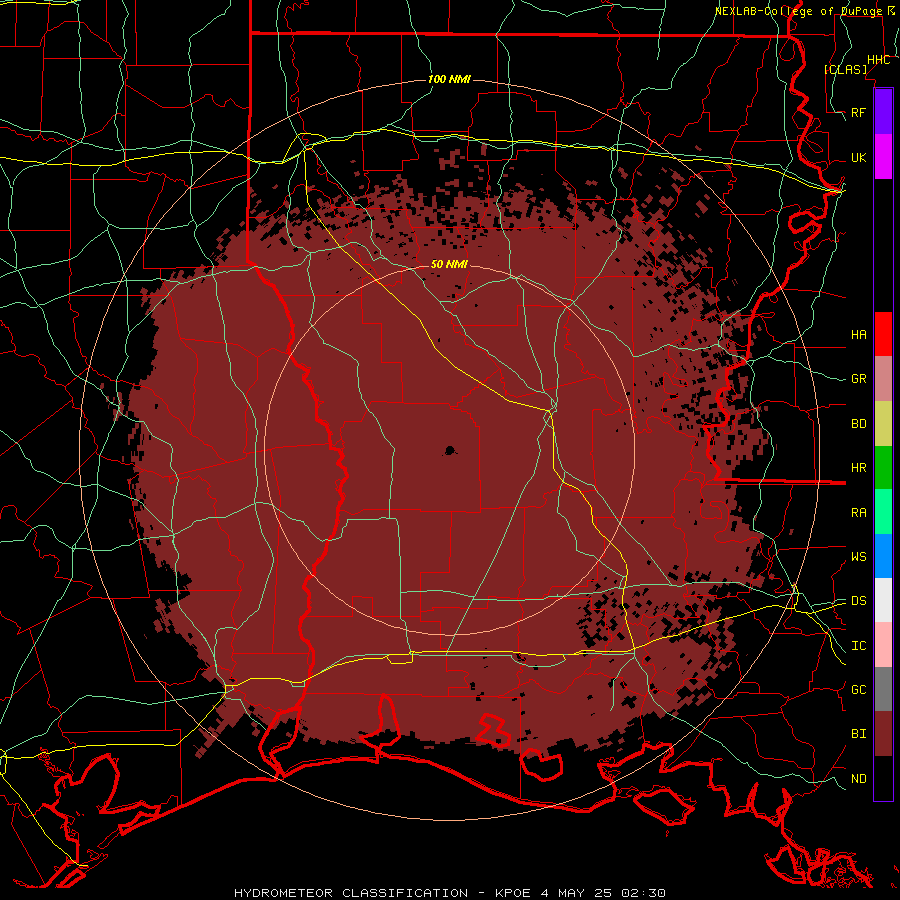
Task: Click the blue WS legend swatch
Action: pyautogui.click(x=883, y=556)
